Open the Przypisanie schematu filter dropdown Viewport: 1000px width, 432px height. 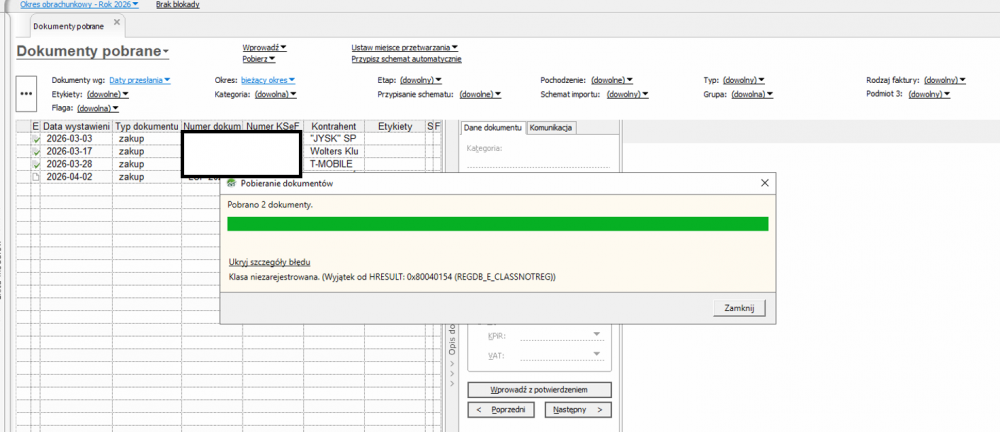(x=480, y=94)
